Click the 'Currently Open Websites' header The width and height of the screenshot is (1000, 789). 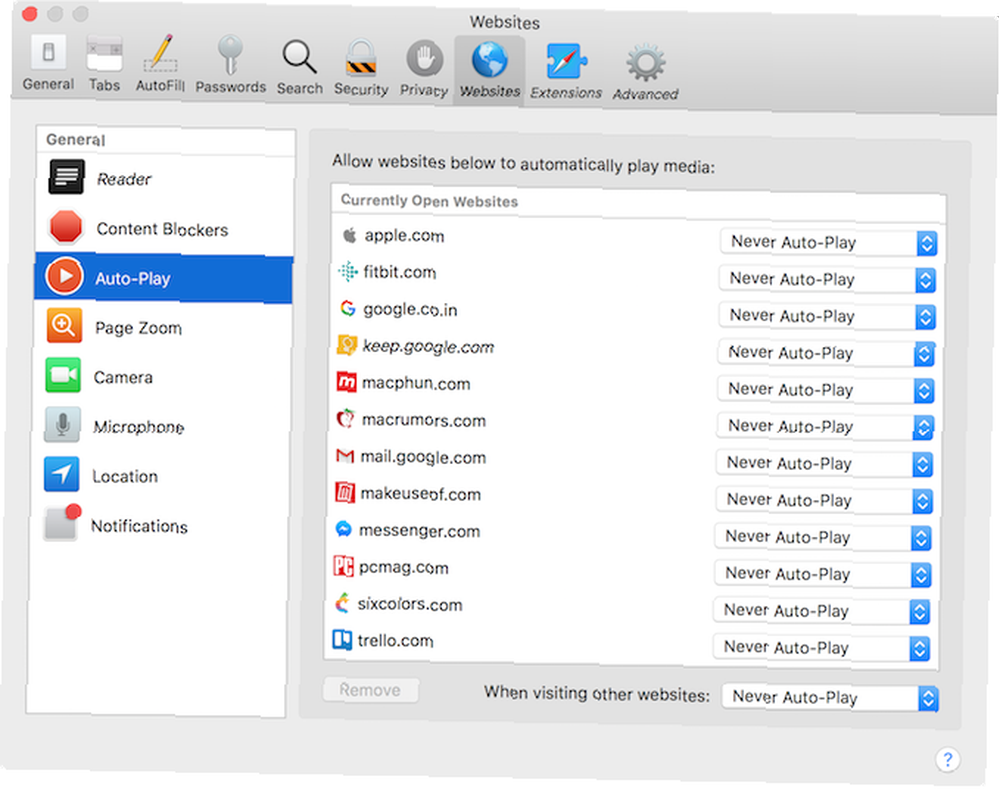coord(429,201)
